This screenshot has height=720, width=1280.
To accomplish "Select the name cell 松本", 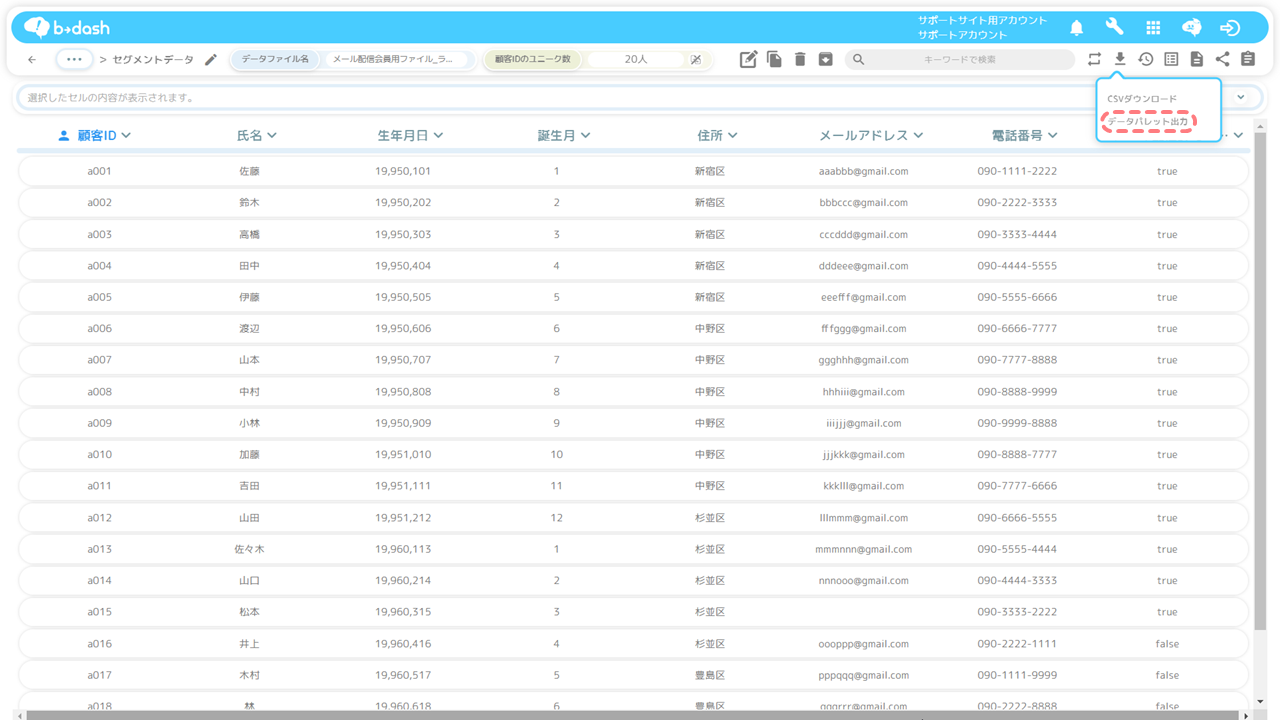I will point(249,612).
